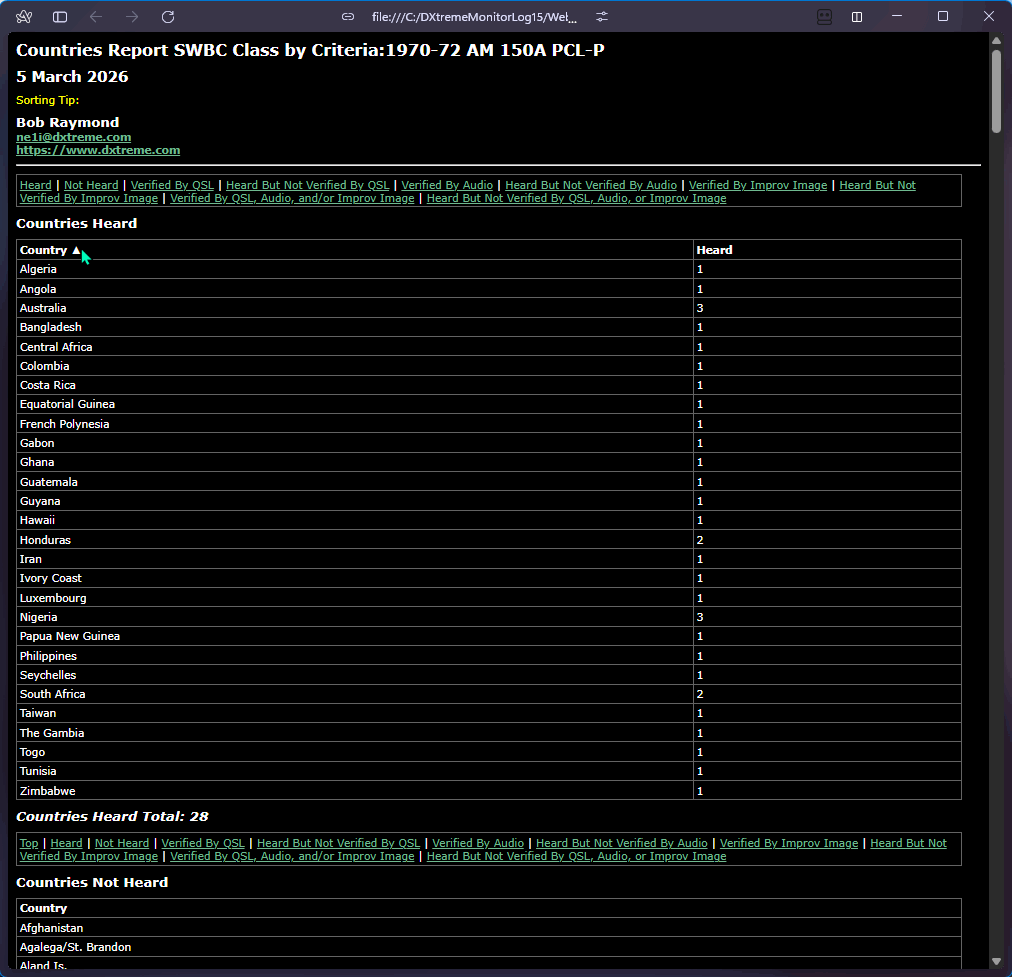The width and height of the screenshot is (1012, 977).
Task: Toggle the sidebar panel icon
Action: click(x=60, y=17)
